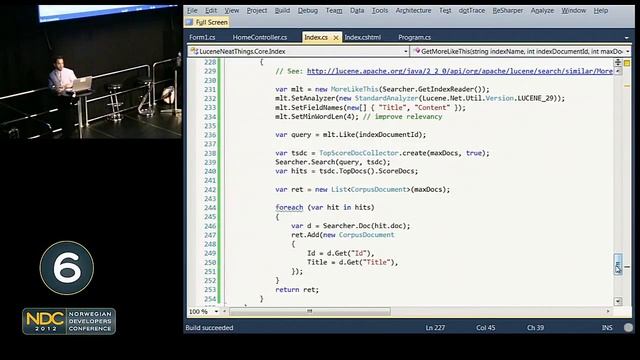Click the foreach keyword on line 244
The width and height of the screenshot is (640, 360).
[289, 207]
